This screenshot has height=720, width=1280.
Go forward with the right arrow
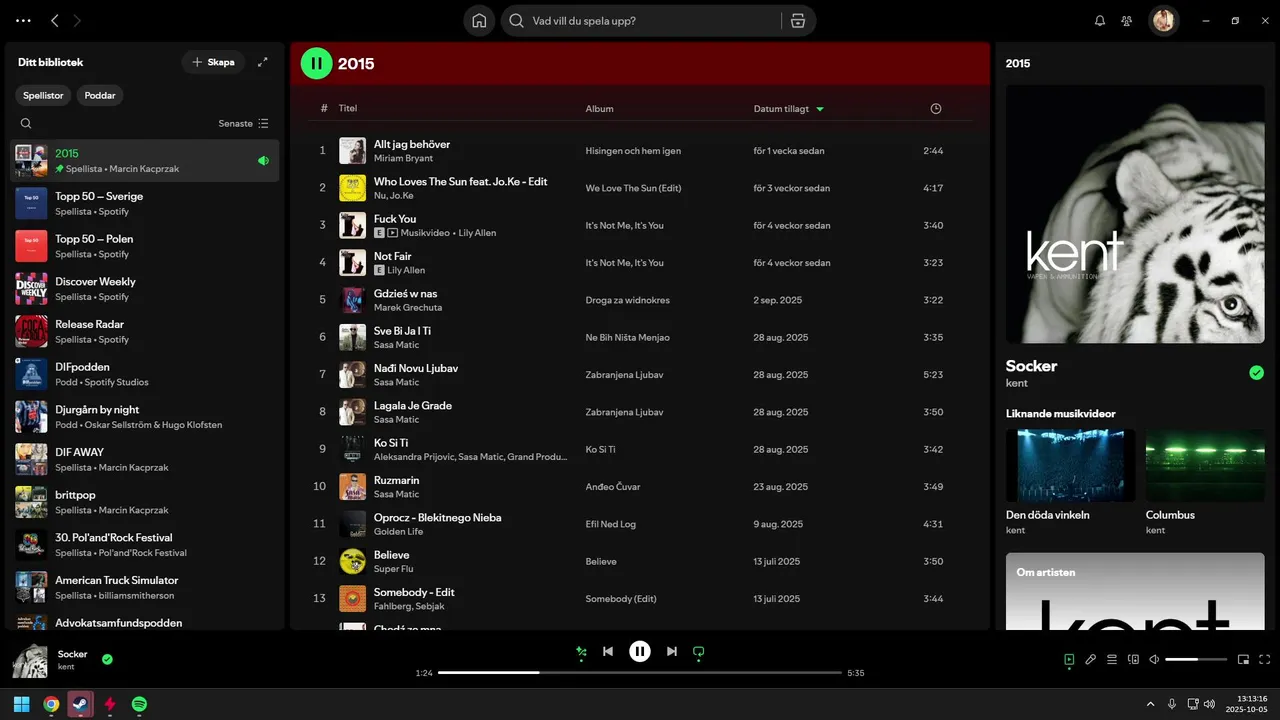pos(78,20)
